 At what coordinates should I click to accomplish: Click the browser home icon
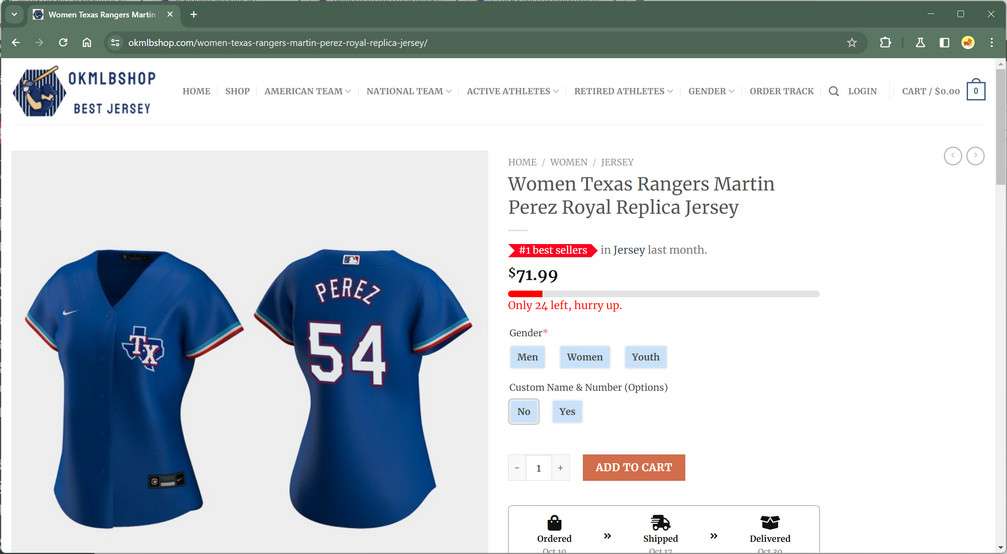point(87,43)
